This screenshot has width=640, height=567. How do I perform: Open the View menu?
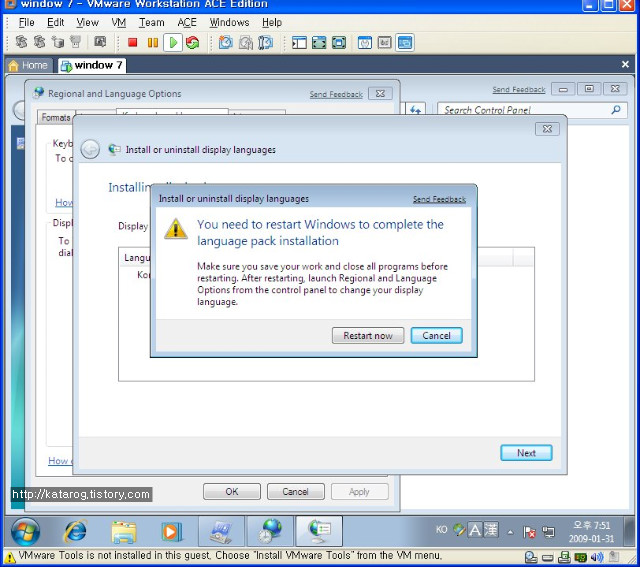[x=87, y=22]
